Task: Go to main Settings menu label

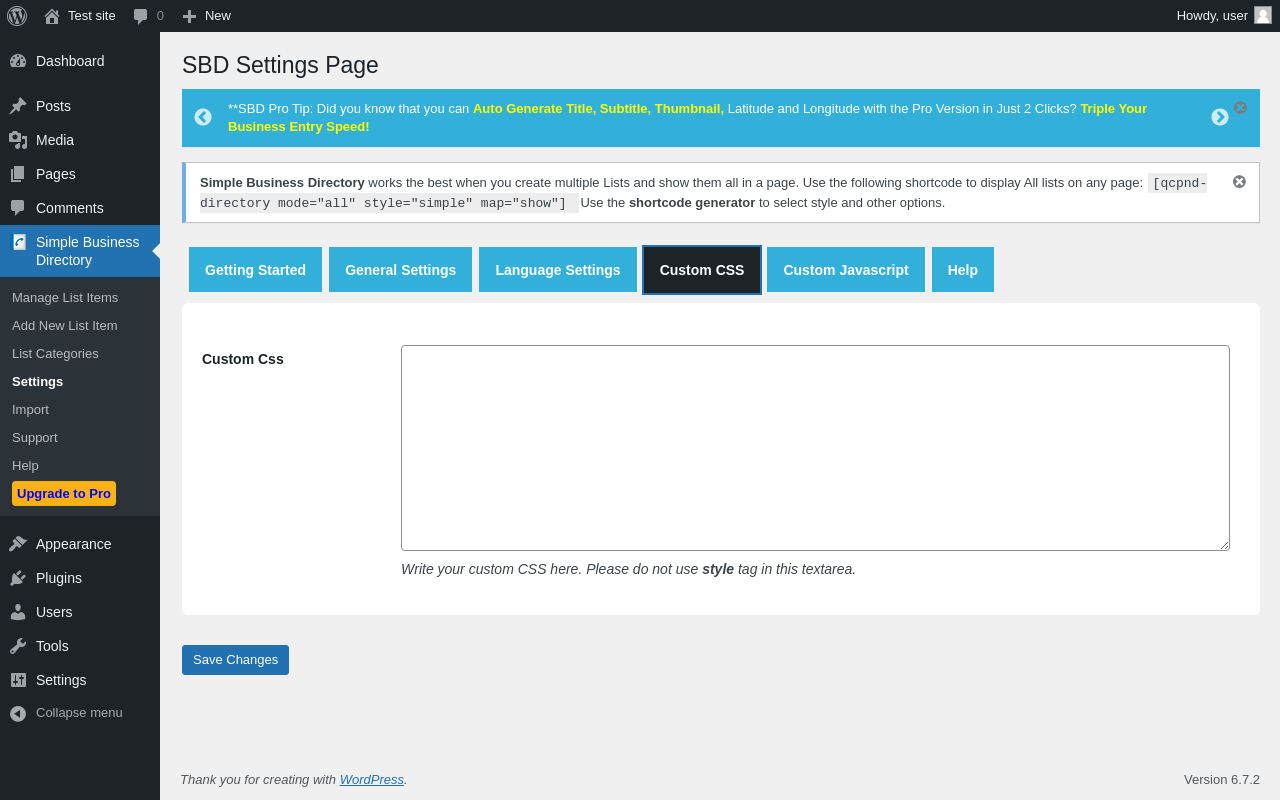Action: pyautogui.click(x=61, y=680)
